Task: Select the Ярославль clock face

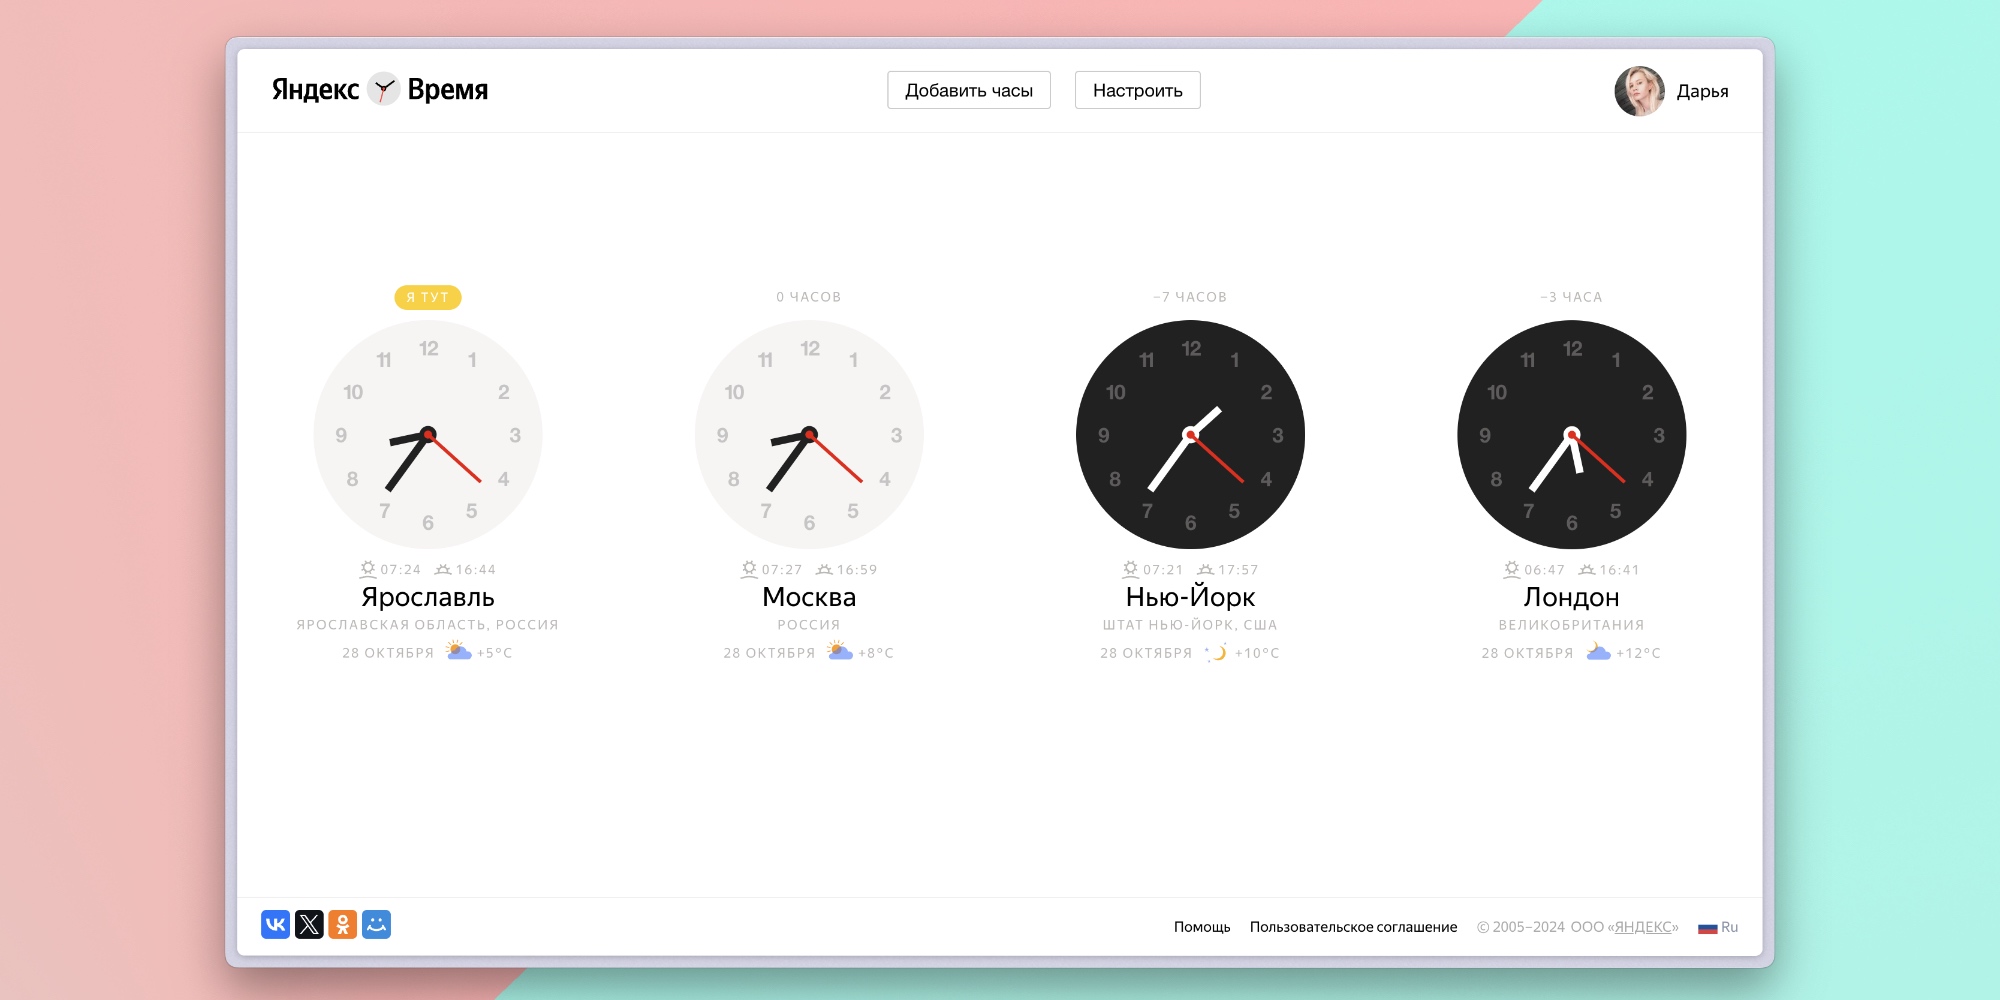Action: point(428,435)
